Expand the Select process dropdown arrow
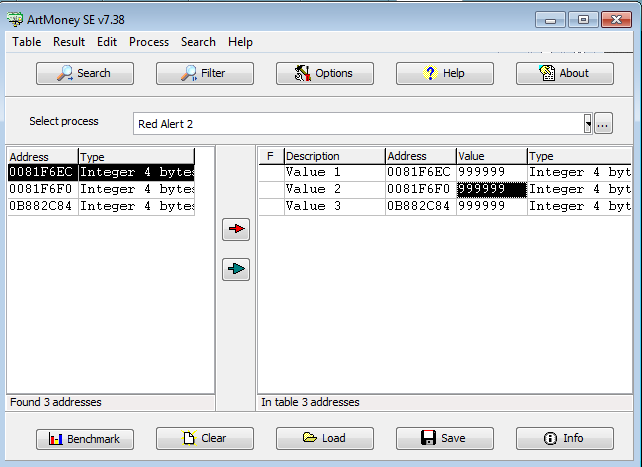Screen dimensions: 642x467 588,123
